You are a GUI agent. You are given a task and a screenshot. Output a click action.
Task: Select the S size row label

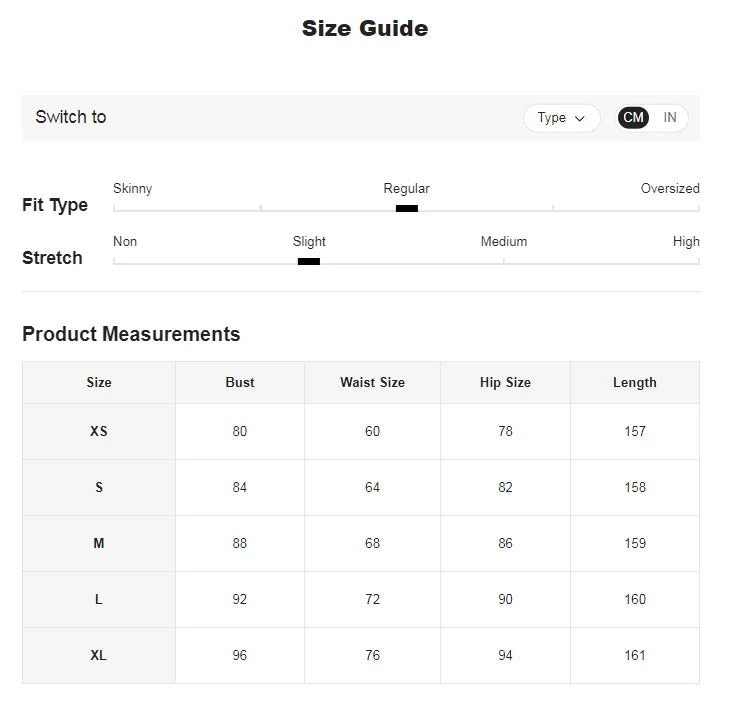99,488
